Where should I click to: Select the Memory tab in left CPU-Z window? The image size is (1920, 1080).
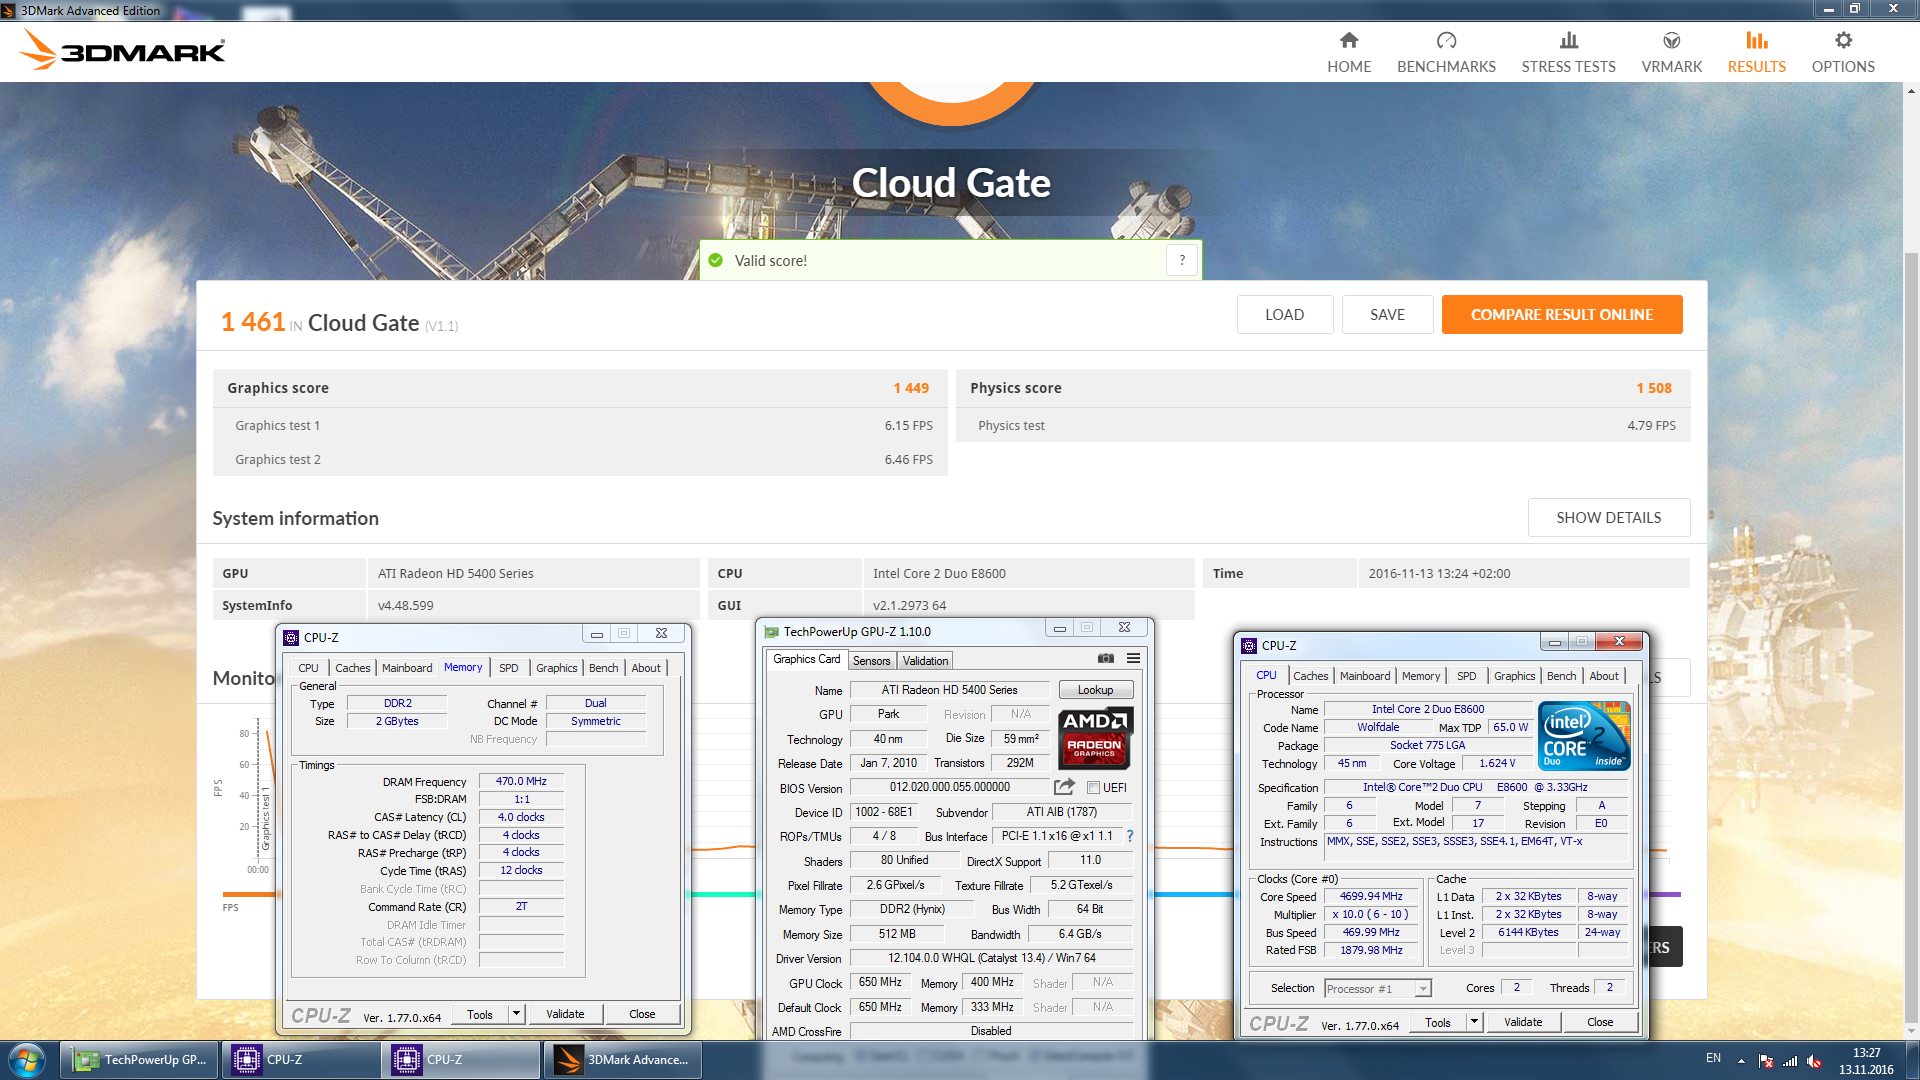[x=463, y=667]
